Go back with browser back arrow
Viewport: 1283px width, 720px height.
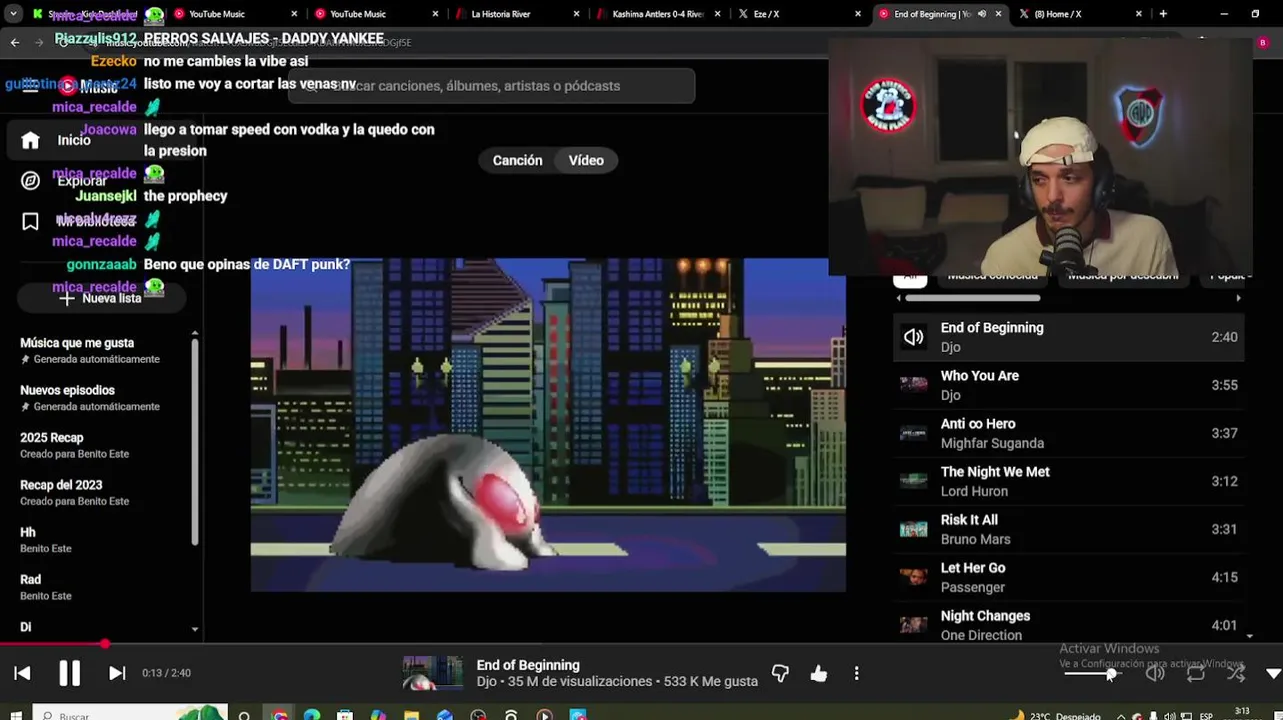pyautogui.click(x=14, y=42)
